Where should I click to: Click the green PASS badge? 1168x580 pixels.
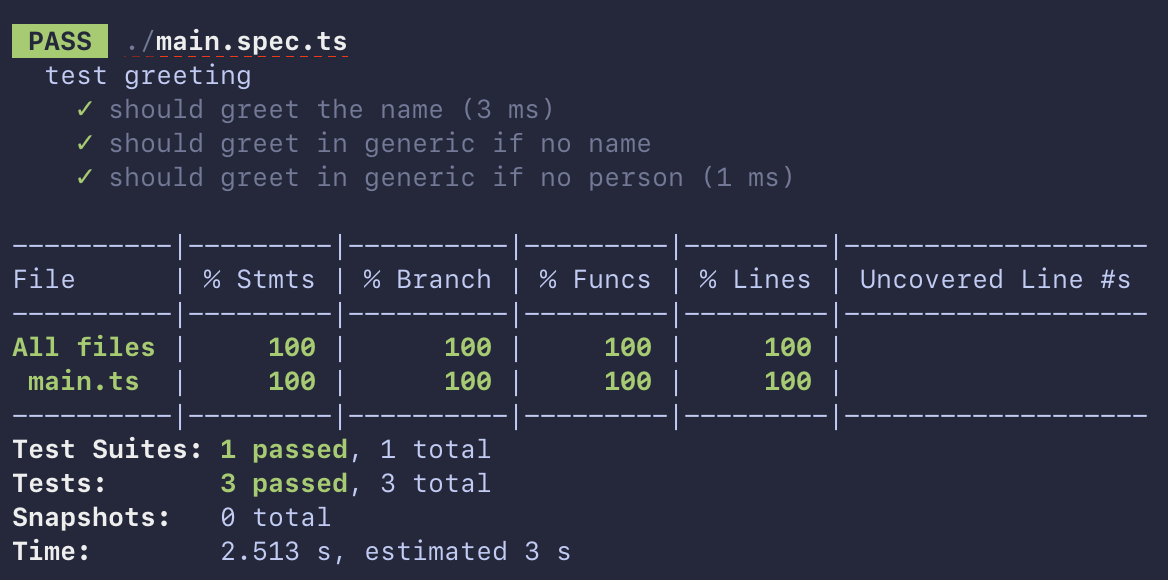(x=60, y=41)
